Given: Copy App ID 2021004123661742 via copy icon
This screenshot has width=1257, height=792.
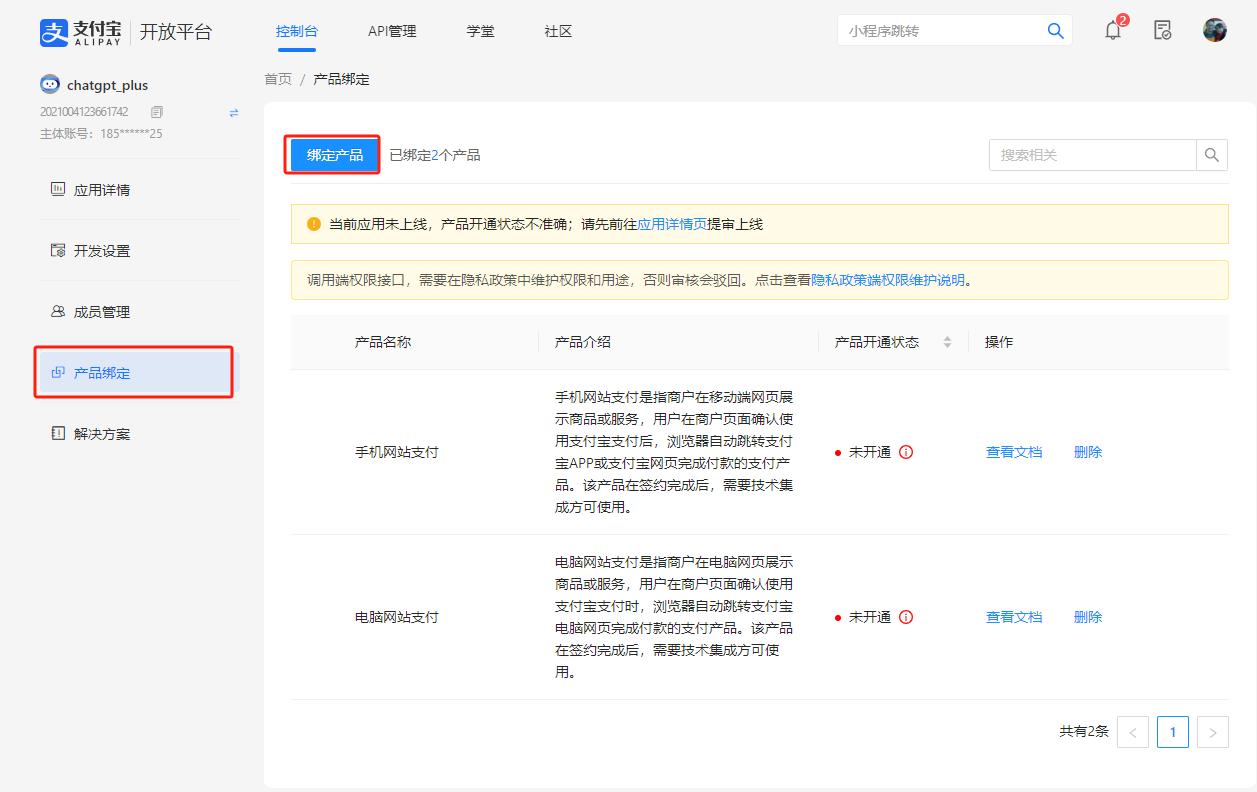Looking at the screenshot, I should pos(155,112).
